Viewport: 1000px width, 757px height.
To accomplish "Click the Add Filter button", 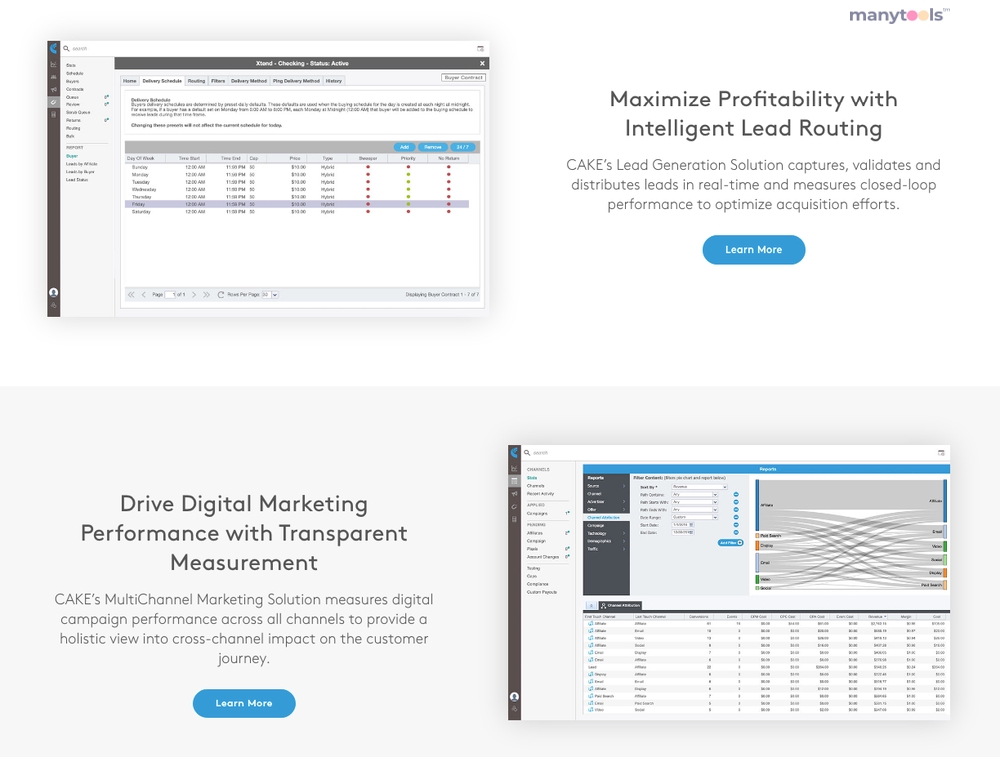I will coord(731,543).
